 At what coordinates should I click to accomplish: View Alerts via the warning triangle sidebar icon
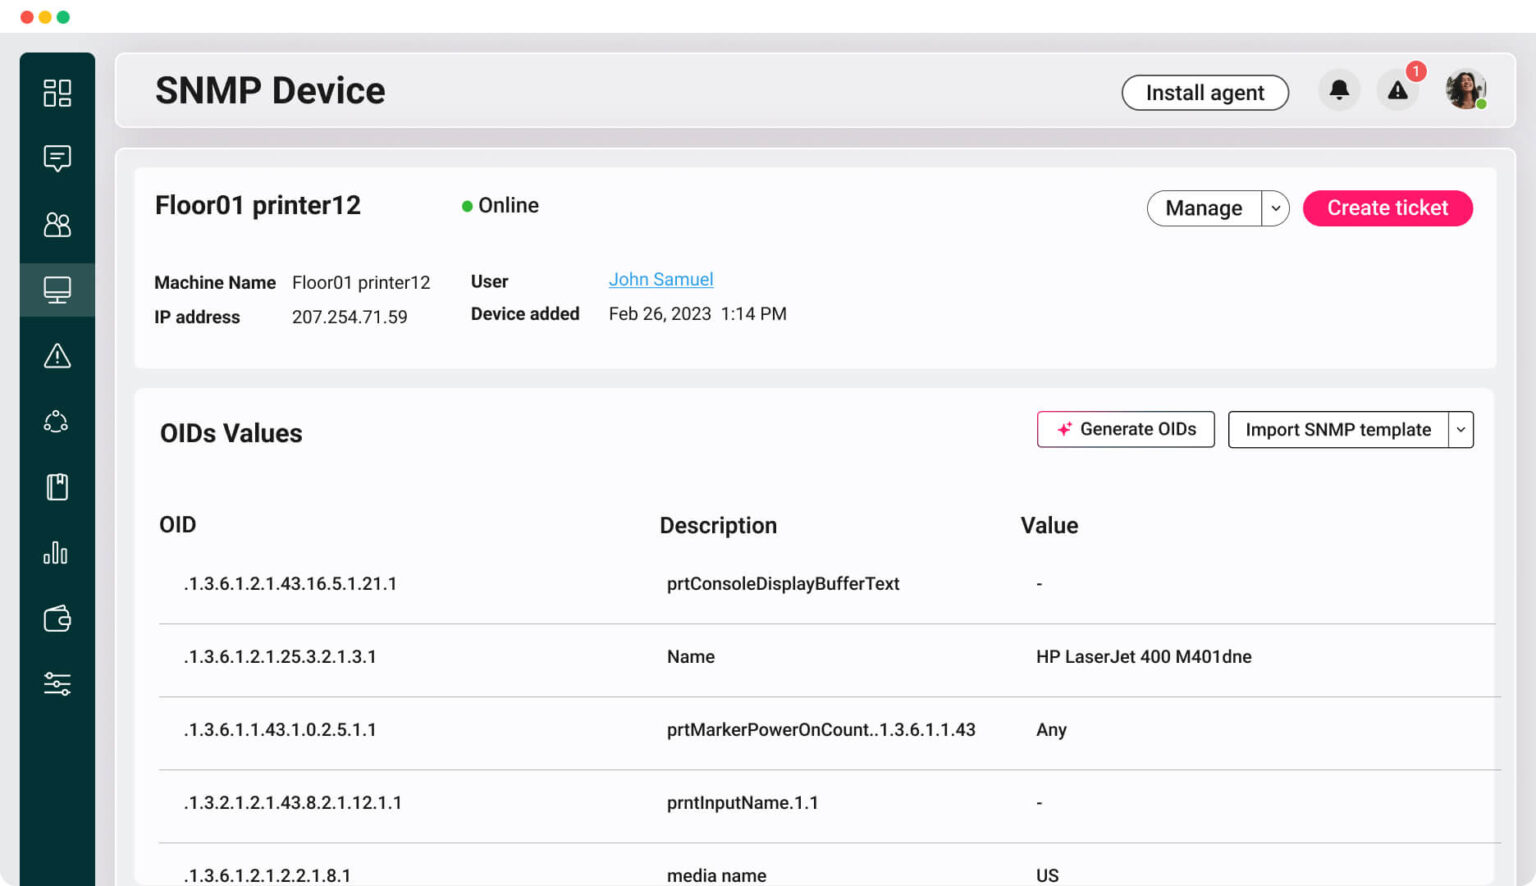point(57,356)
